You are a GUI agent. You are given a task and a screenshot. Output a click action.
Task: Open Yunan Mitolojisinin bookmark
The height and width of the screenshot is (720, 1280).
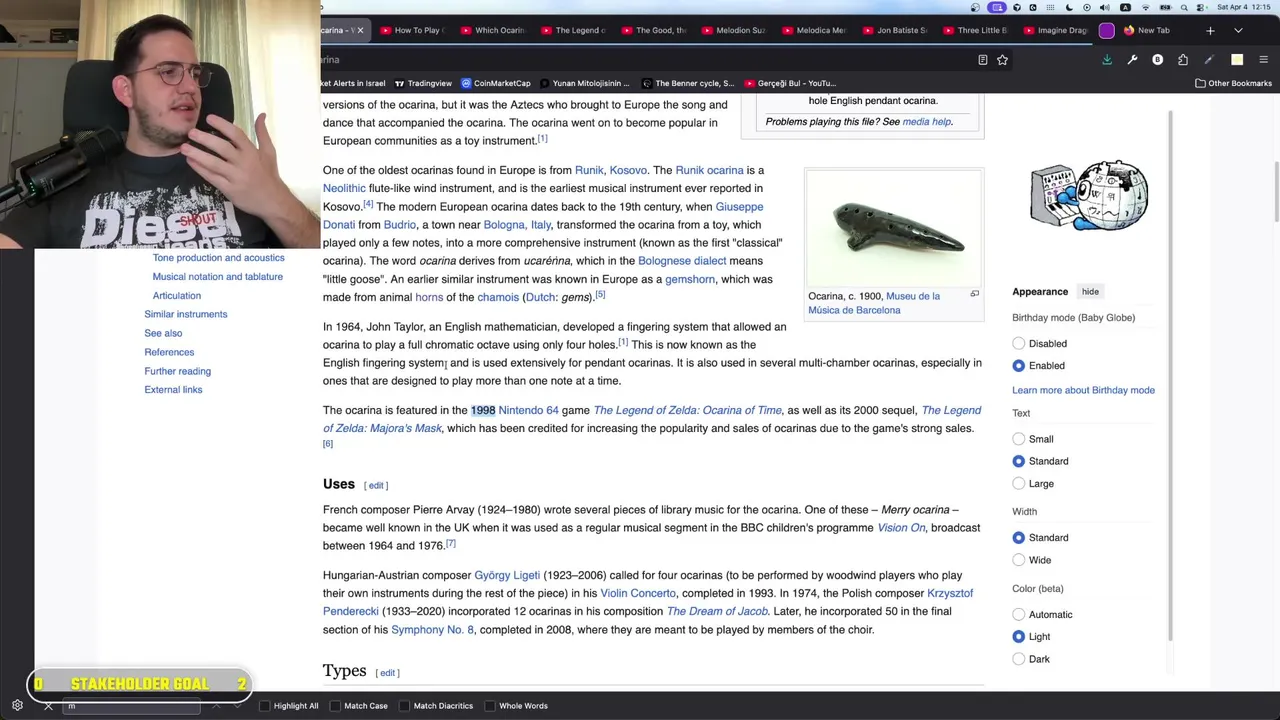point(584,83)
